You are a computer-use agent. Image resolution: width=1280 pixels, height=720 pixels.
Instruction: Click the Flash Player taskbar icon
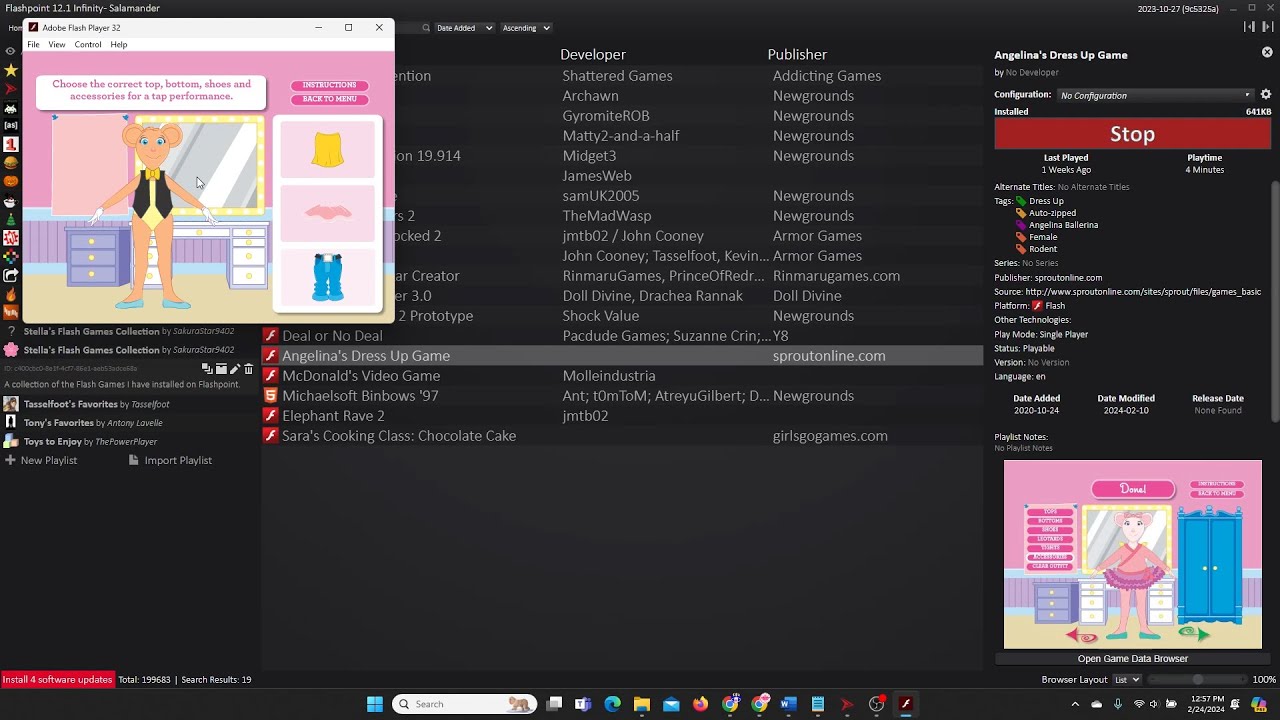pyautogui.click(x=906, y=704)
